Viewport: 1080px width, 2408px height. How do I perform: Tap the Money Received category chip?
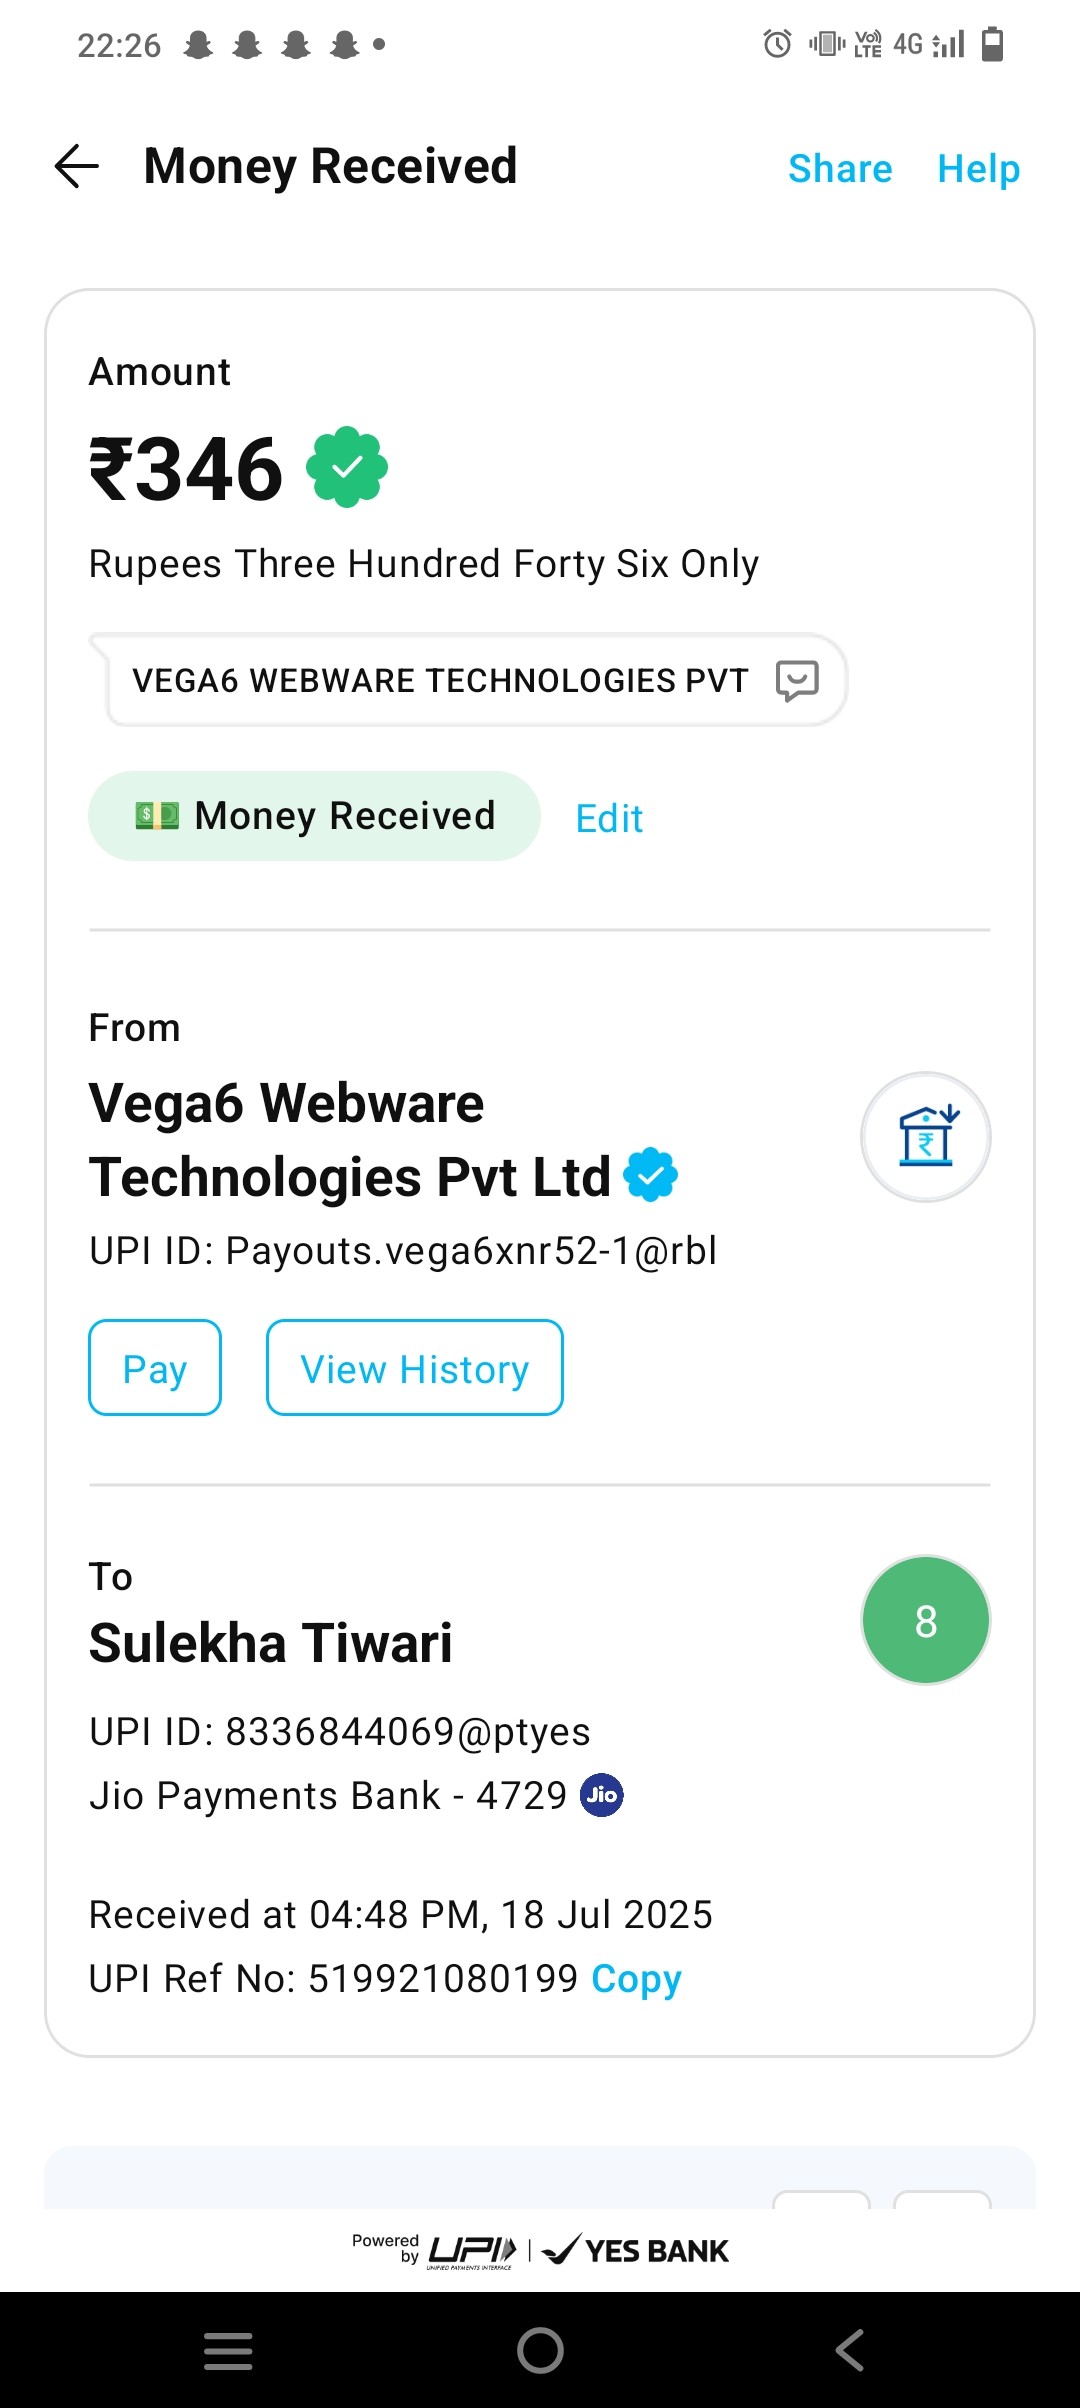click(x=314, y=816)
